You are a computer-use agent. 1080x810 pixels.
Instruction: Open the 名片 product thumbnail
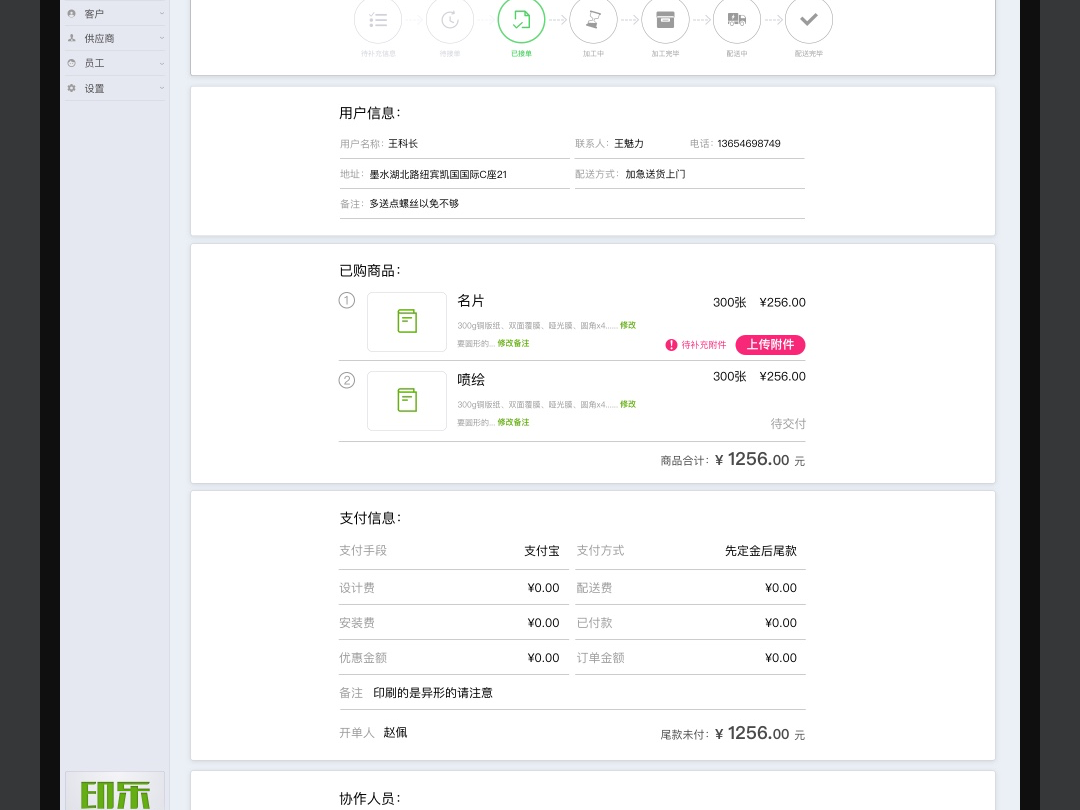click(x=407, y=322)
